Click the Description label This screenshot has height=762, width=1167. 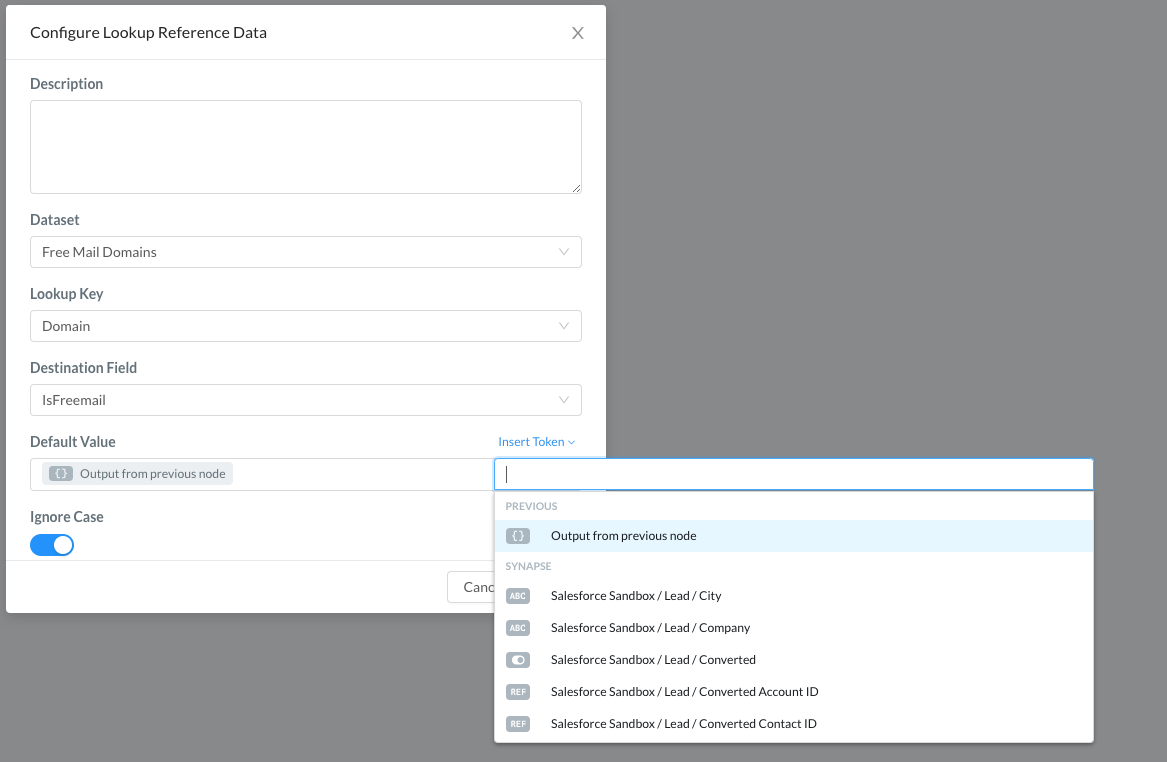click(67, 84)
